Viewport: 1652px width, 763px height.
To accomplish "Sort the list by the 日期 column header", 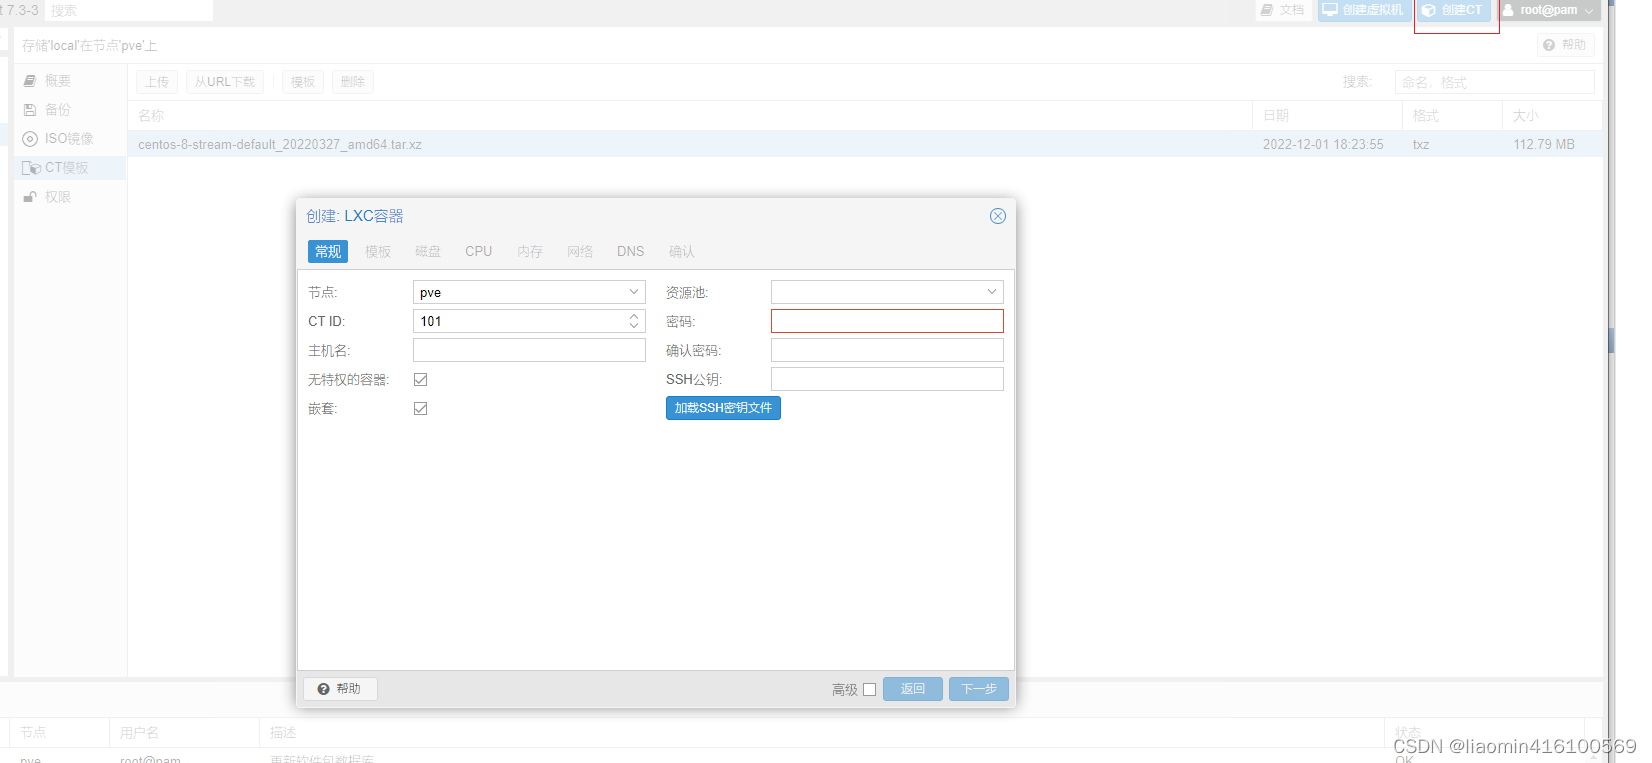I will click(1327, 116).
